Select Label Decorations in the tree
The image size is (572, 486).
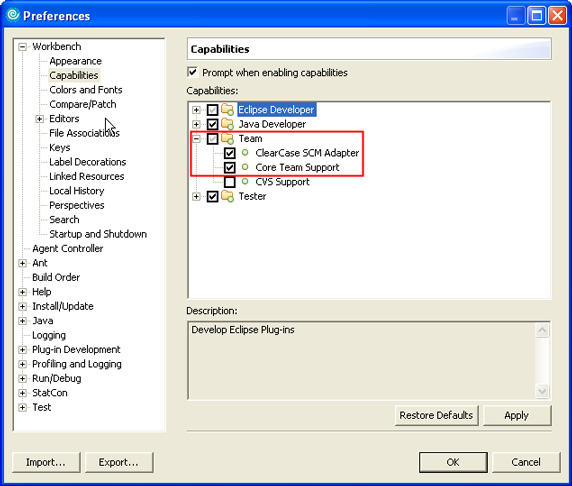pyautogui.click(x=88, y=162)
